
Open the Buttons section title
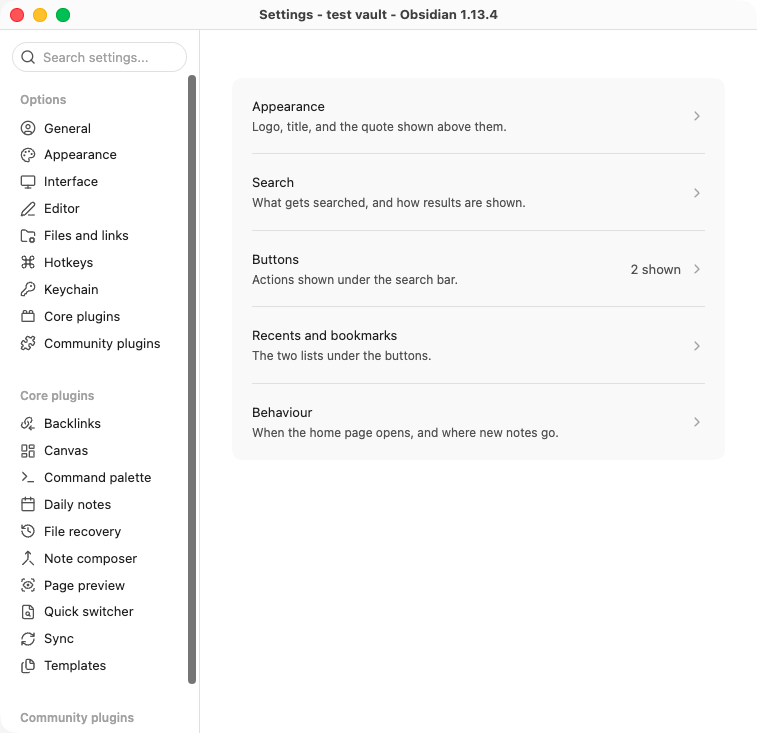pos(275,259)
